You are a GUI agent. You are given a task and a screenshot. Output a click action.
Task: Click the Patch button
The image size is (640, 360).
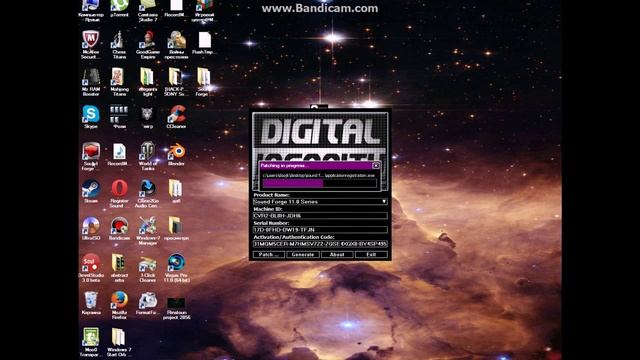tap(268, 254)
